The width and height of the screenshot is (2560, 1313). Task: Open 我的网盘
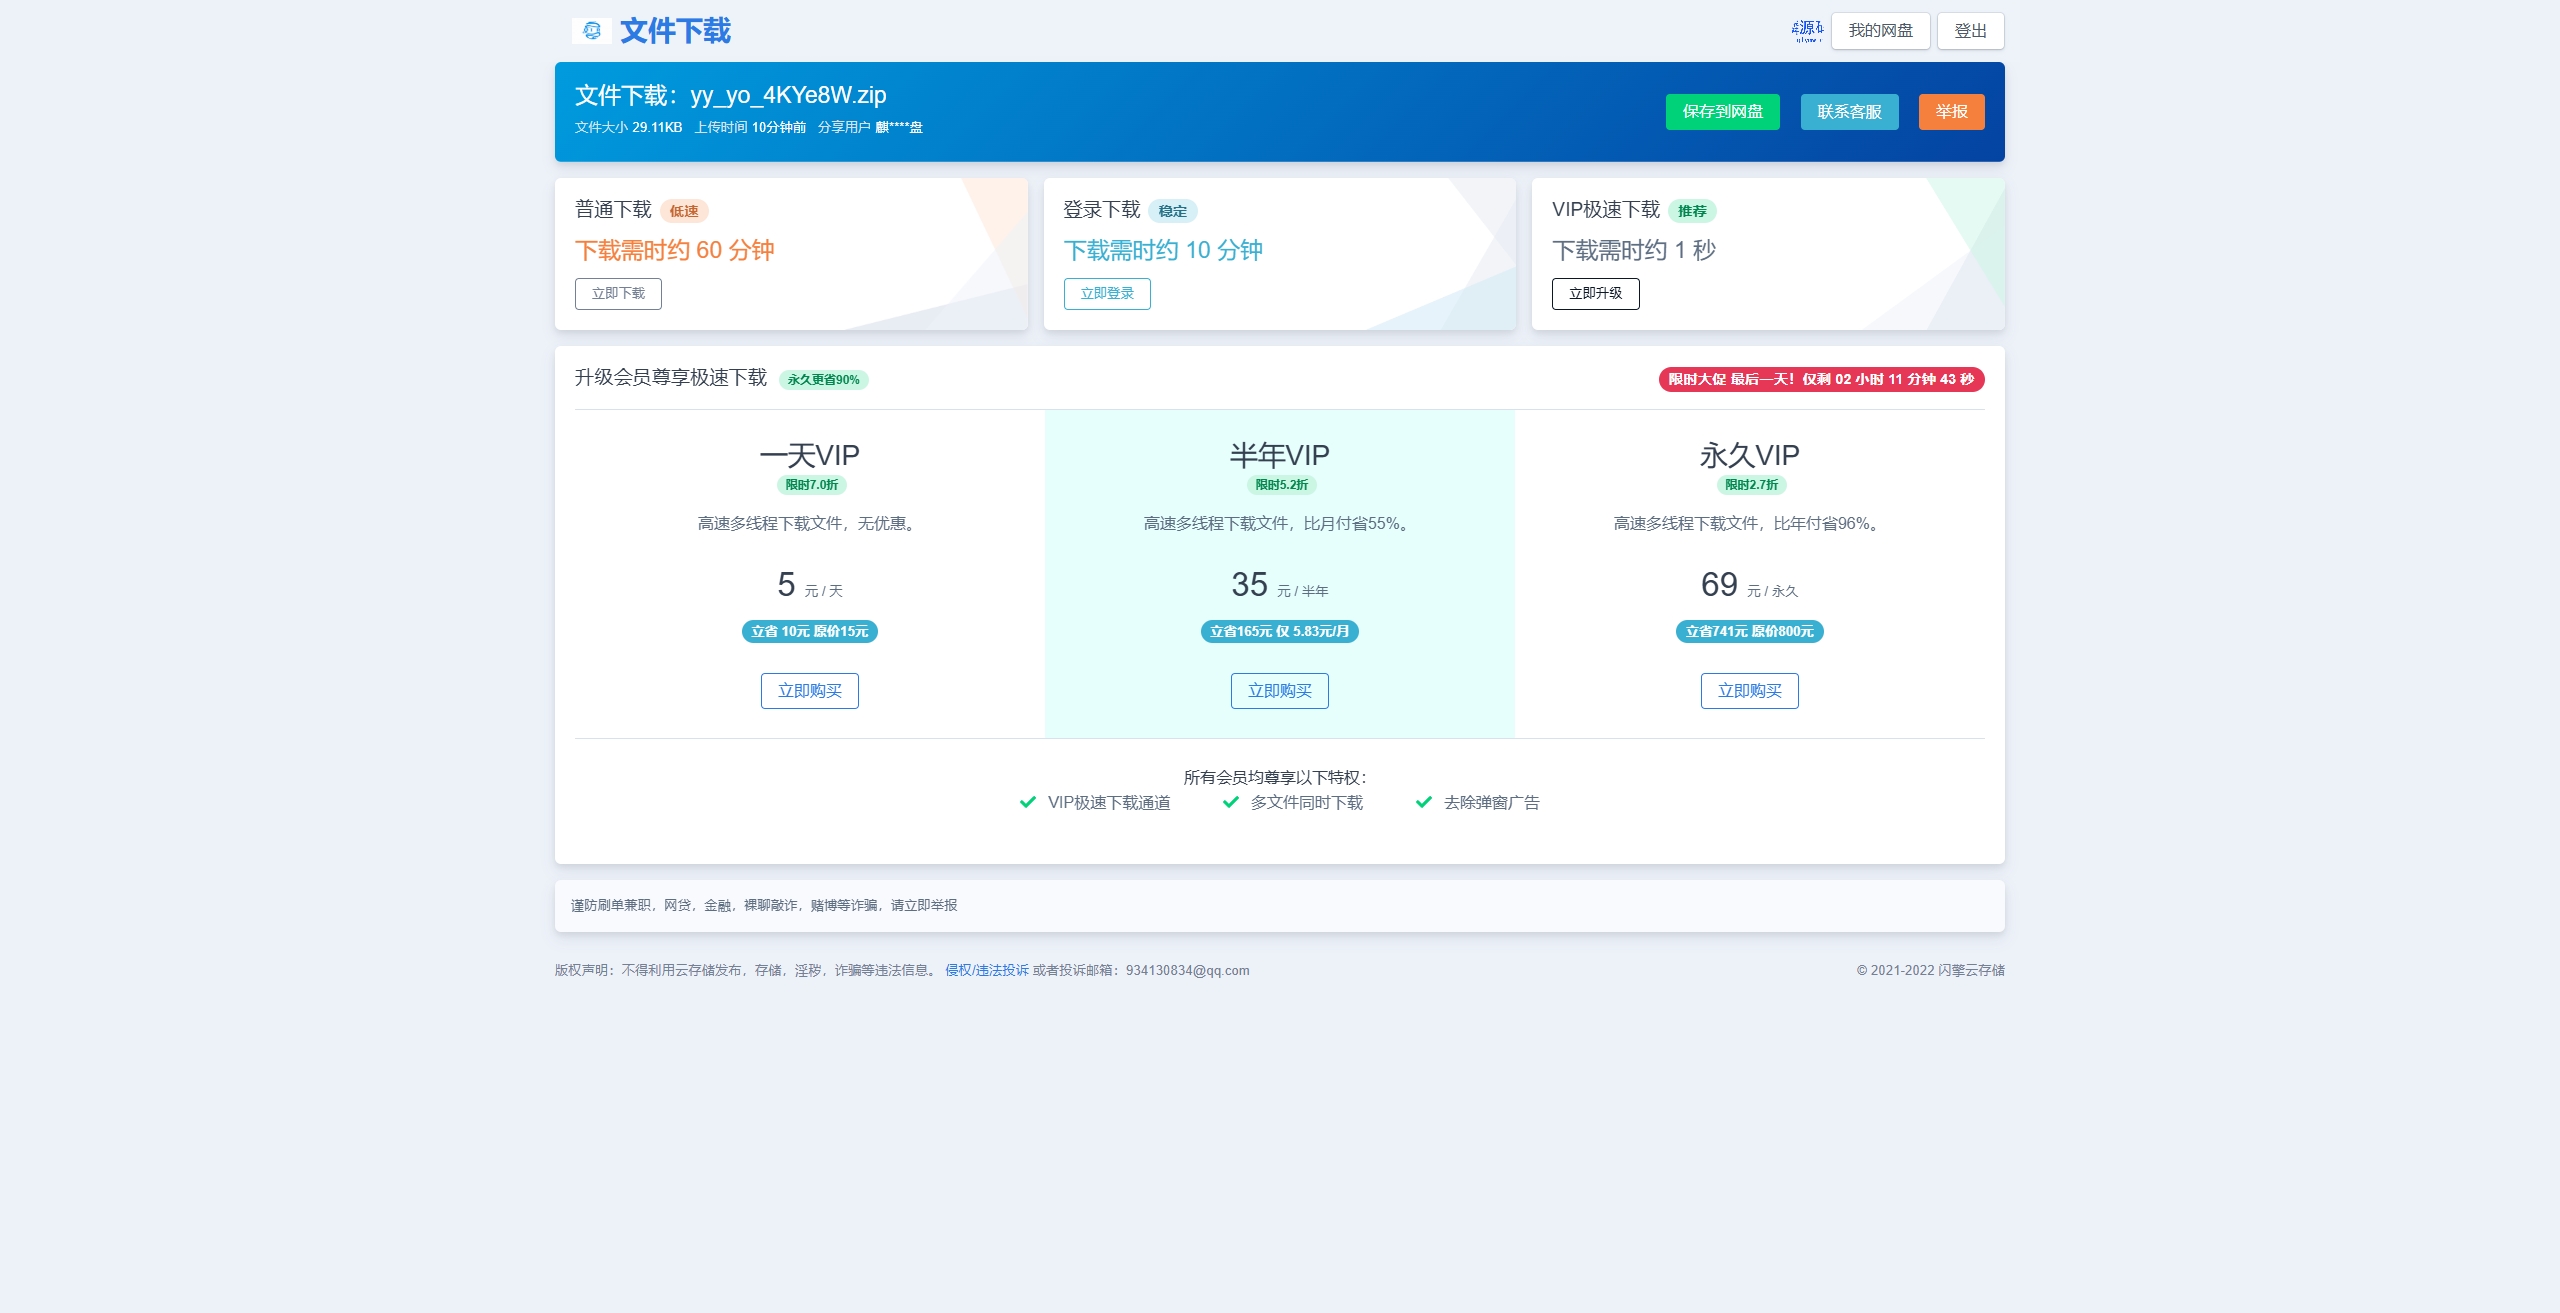coord(1880,31)
